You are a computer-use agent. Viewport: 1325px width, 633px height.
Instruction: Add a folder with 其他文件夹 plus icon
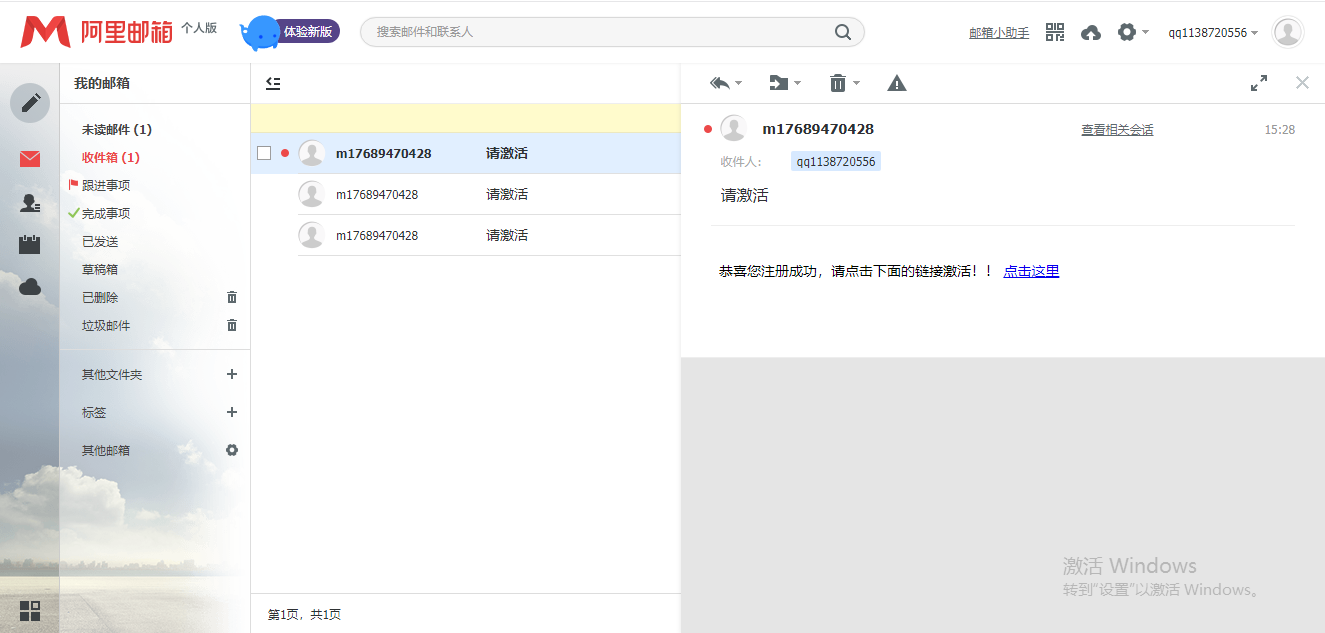(x=232, y=374)
